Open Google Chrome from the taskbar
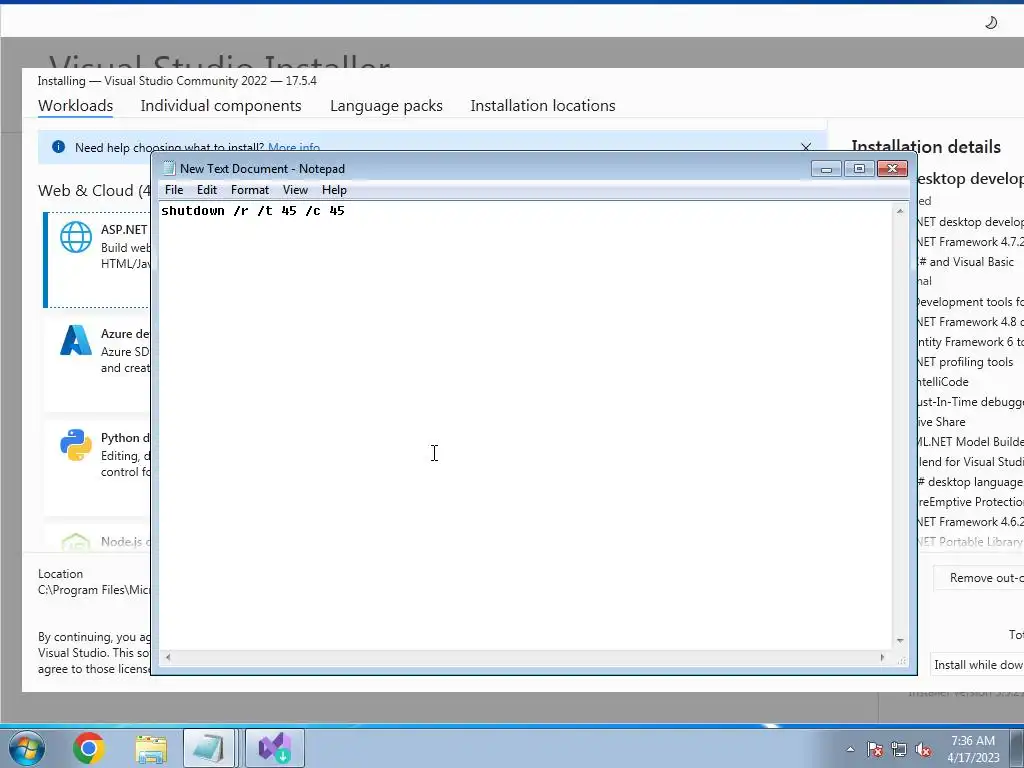Image resolution: width=1024 pixels, height=768 pixels. point(89,748)
